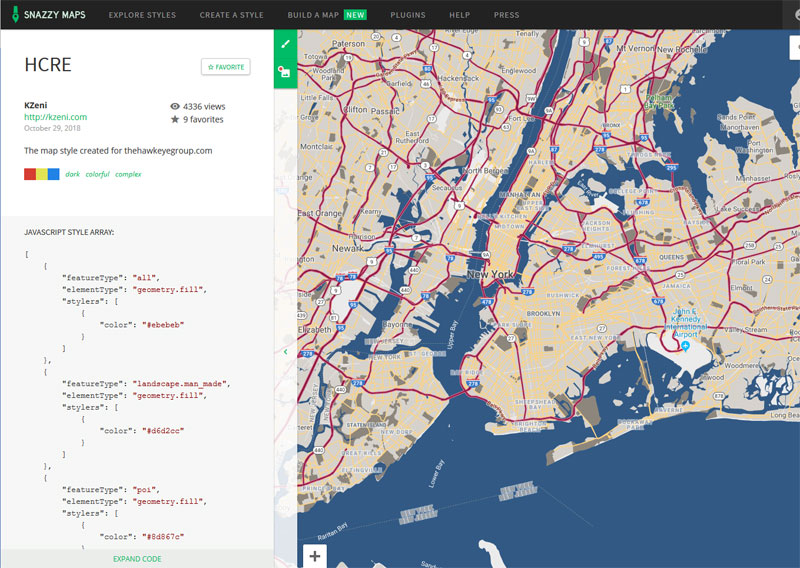Click the green pencil edit icon
The width and height of the screenshot is (800, 568).
tap(285, 44)
